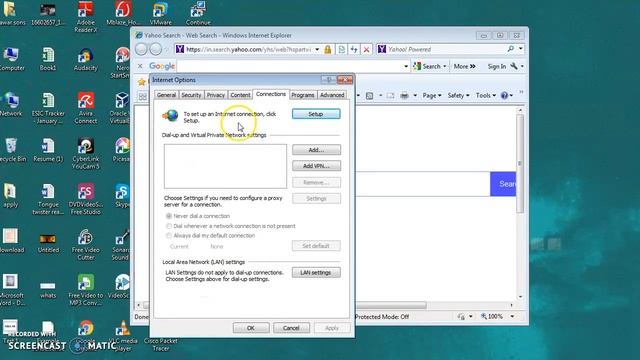Click the IE vertical scrollbar
The height and width of the screenshot is (360, 640).
520,163
